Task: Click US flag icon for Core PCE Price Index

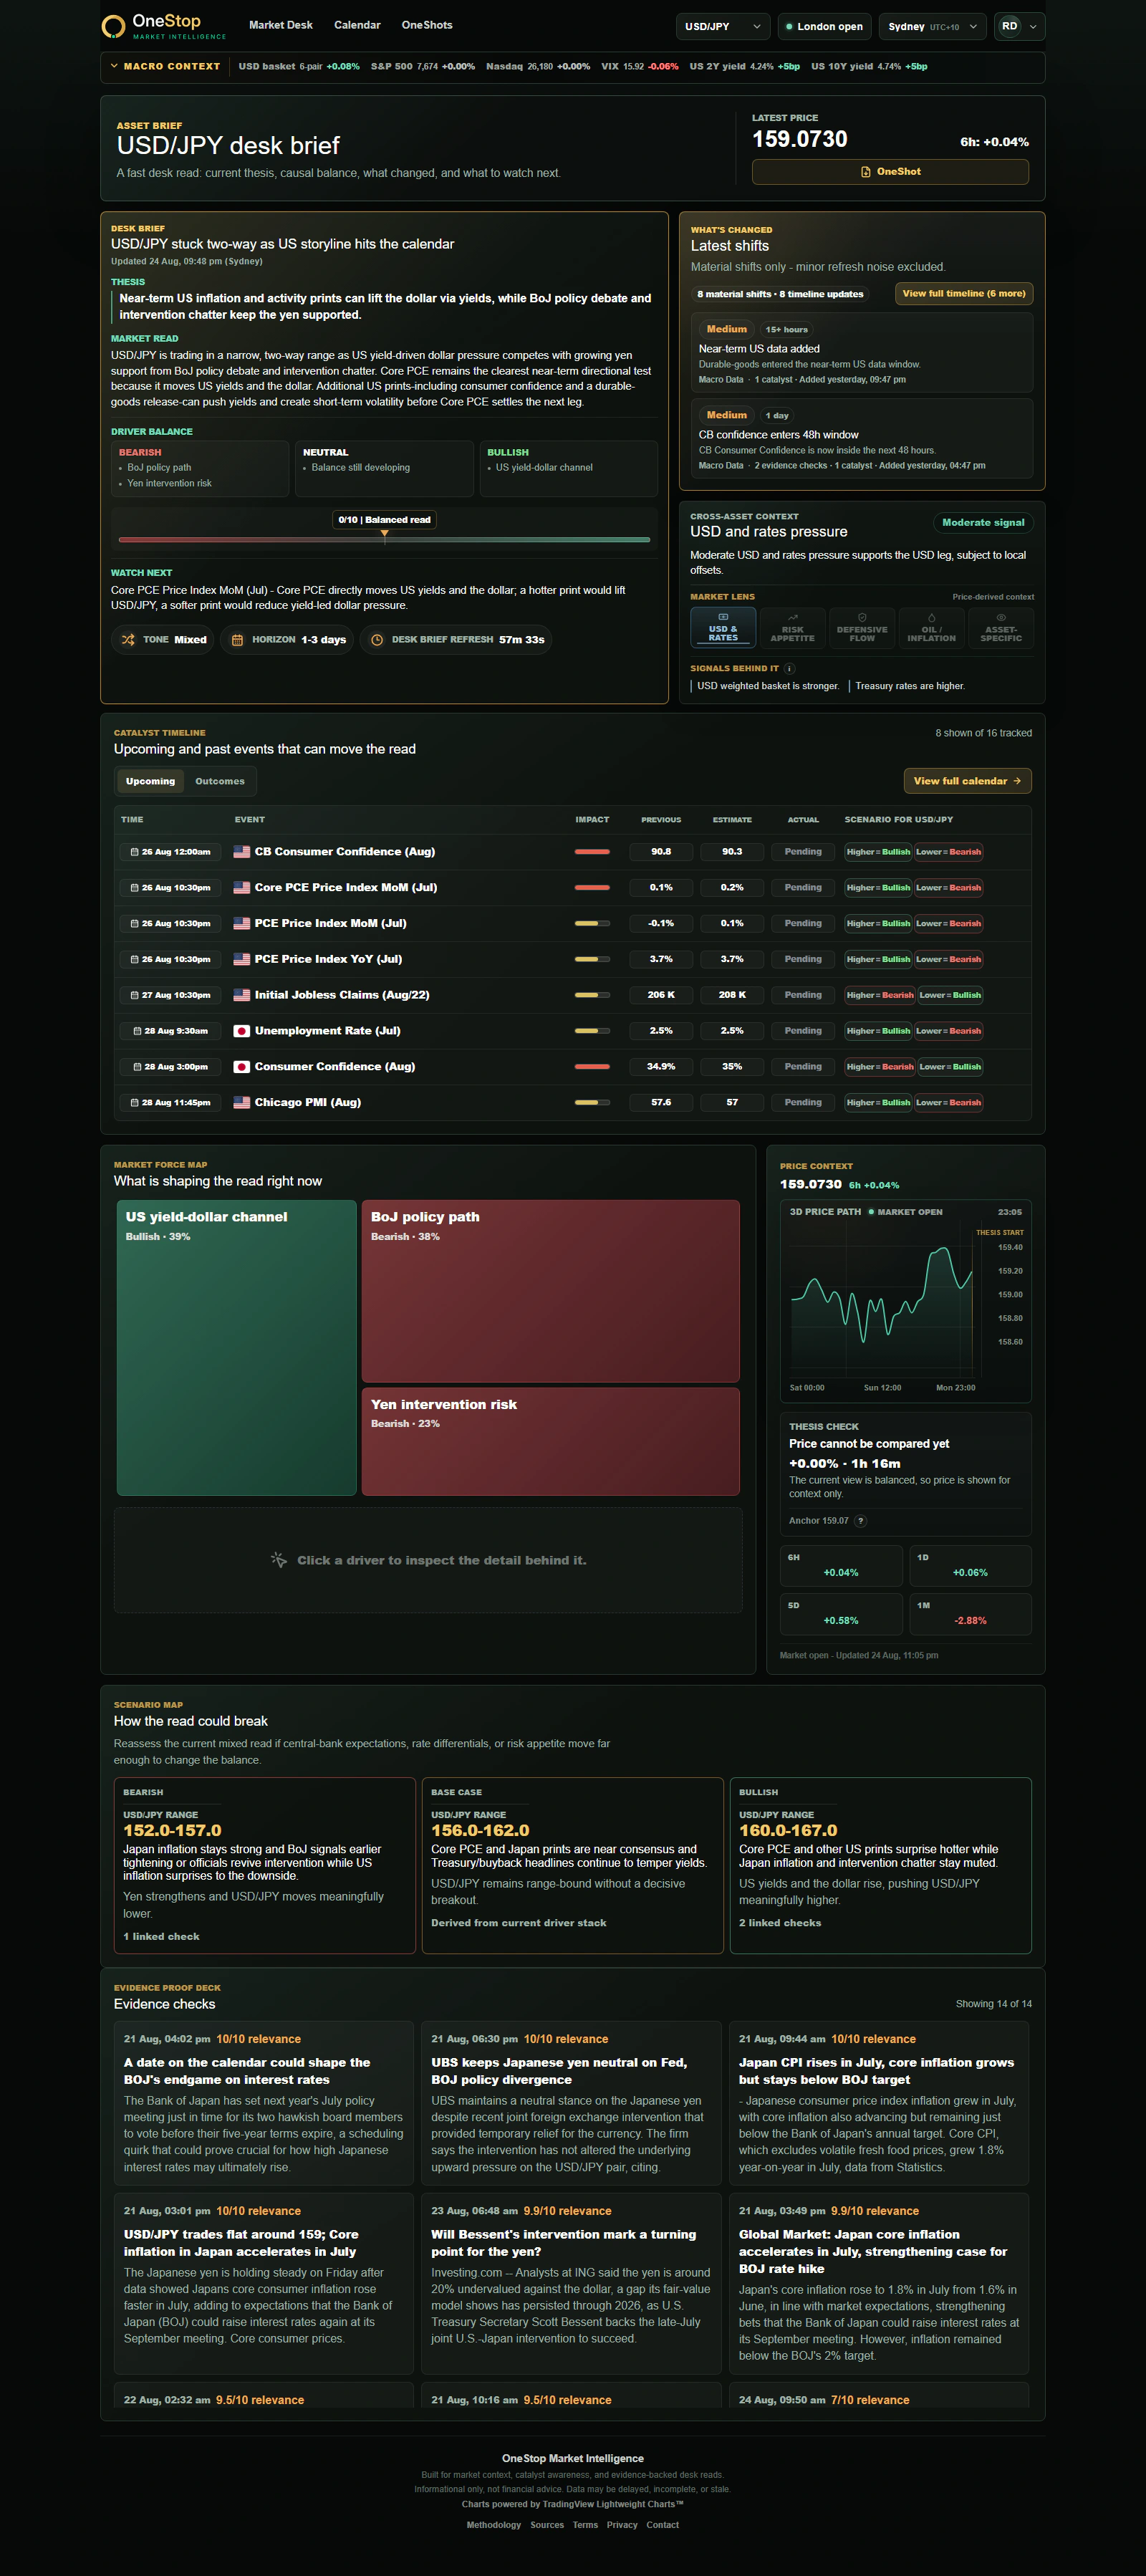Action: click(x=241, y=888)
